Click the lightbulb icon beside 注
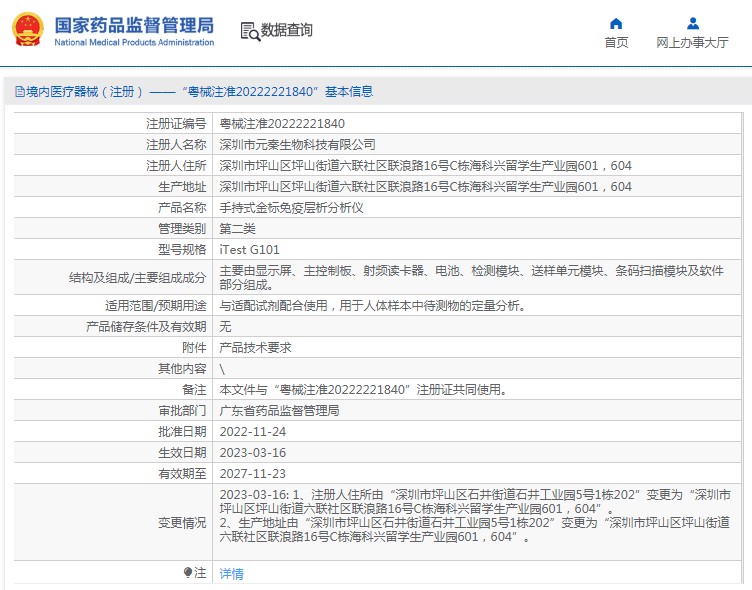The width and height of the screenshot is (752, 590). (x=188, y=572)
